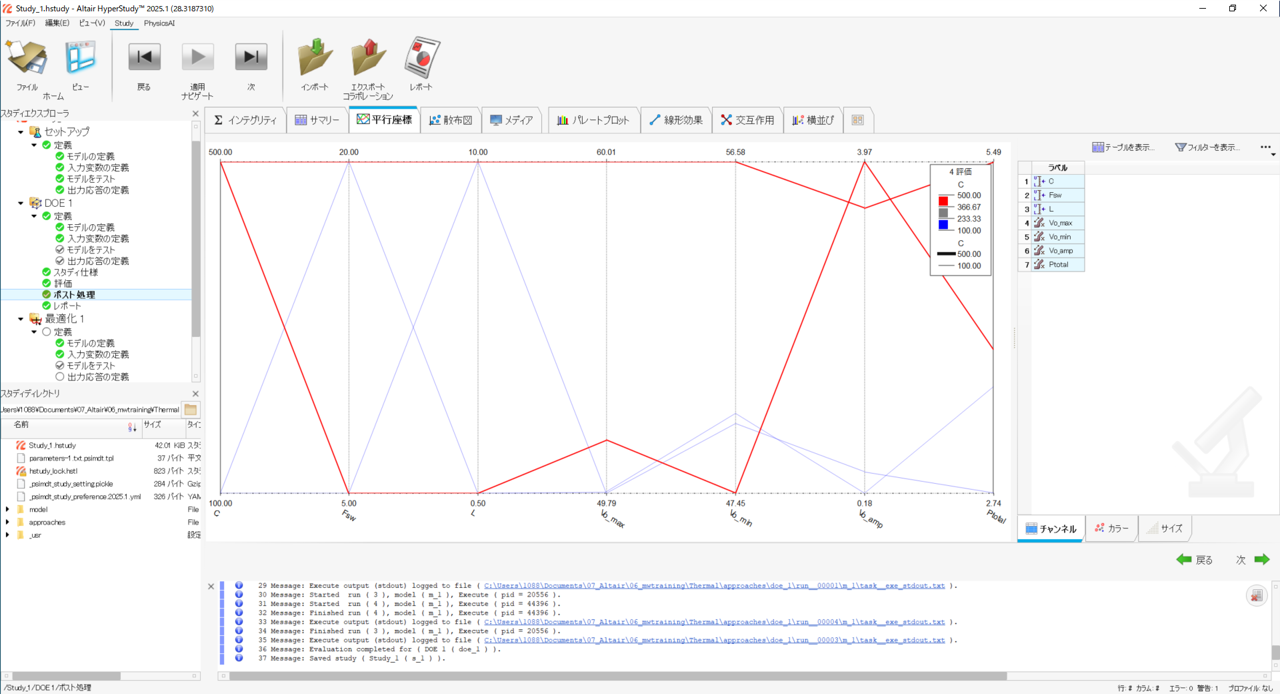Click the Import (インポート) toolbar icon

click(x=315, y=58)
